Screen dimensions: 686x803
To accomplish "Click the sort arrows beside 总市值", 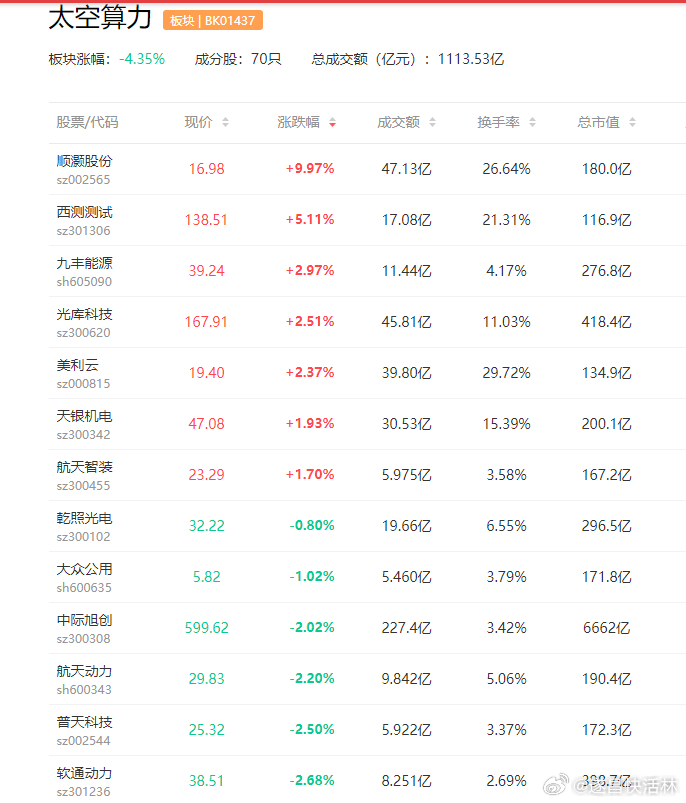I will tap(632, 122).
